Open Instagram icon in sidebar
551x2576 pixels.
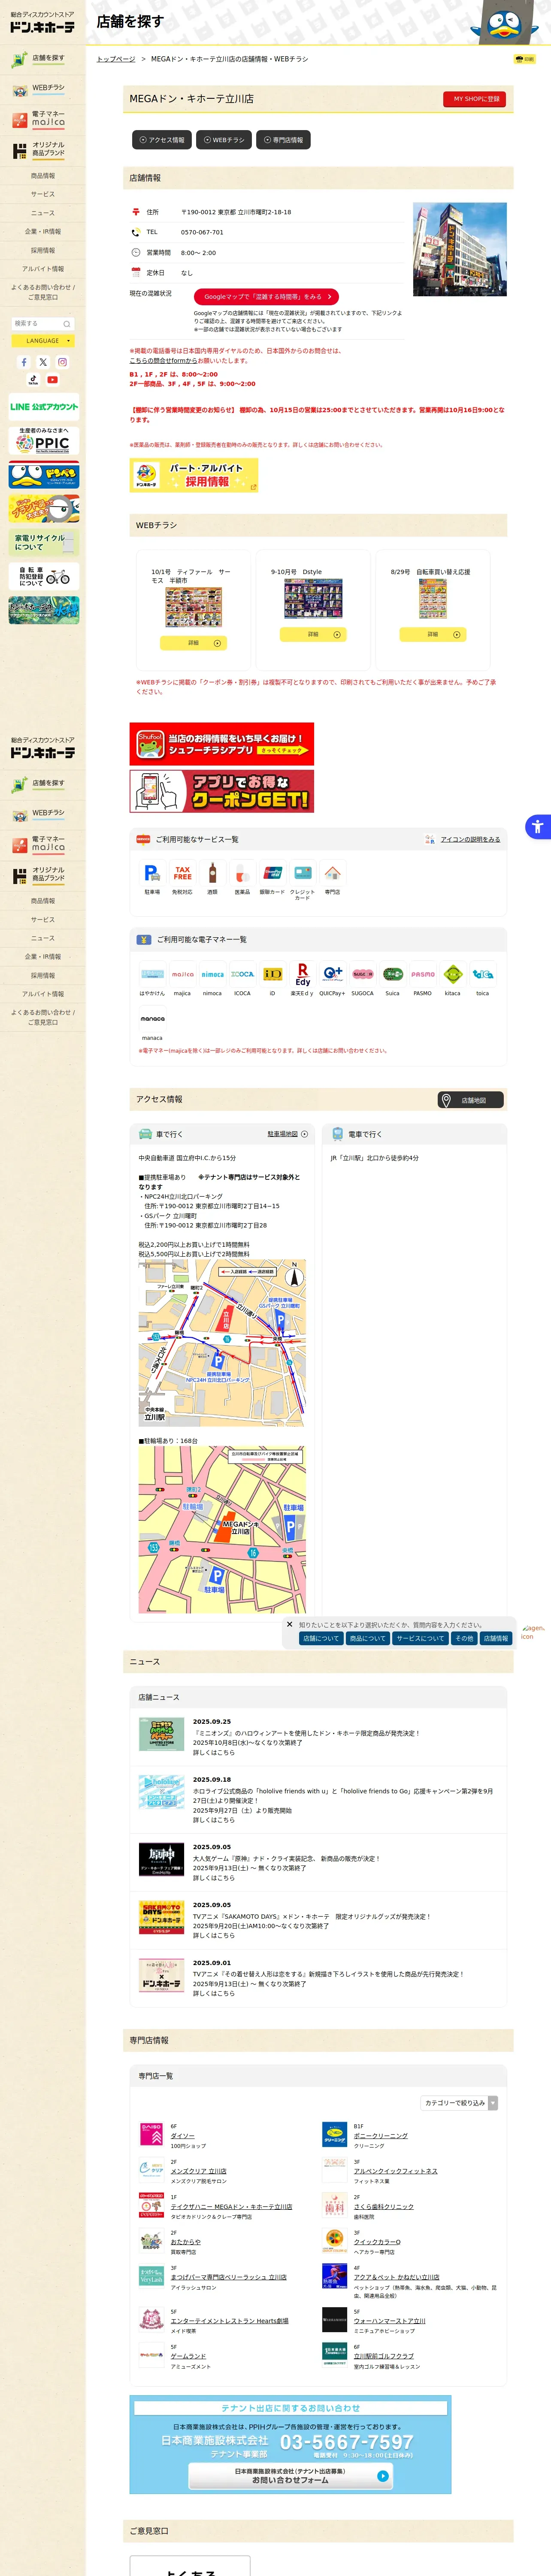coord(62,362)
